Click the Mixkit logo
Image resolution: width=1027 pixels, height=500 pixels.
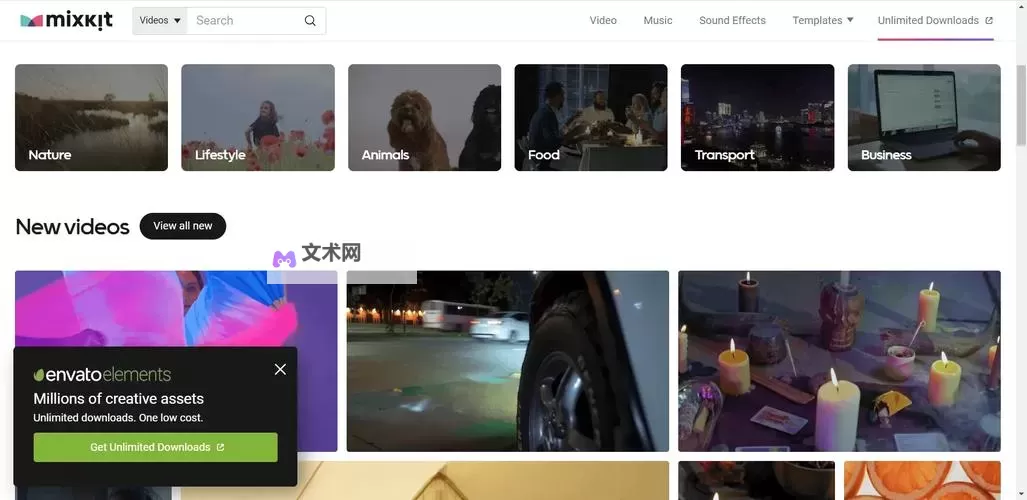click(x=67, y=21)
